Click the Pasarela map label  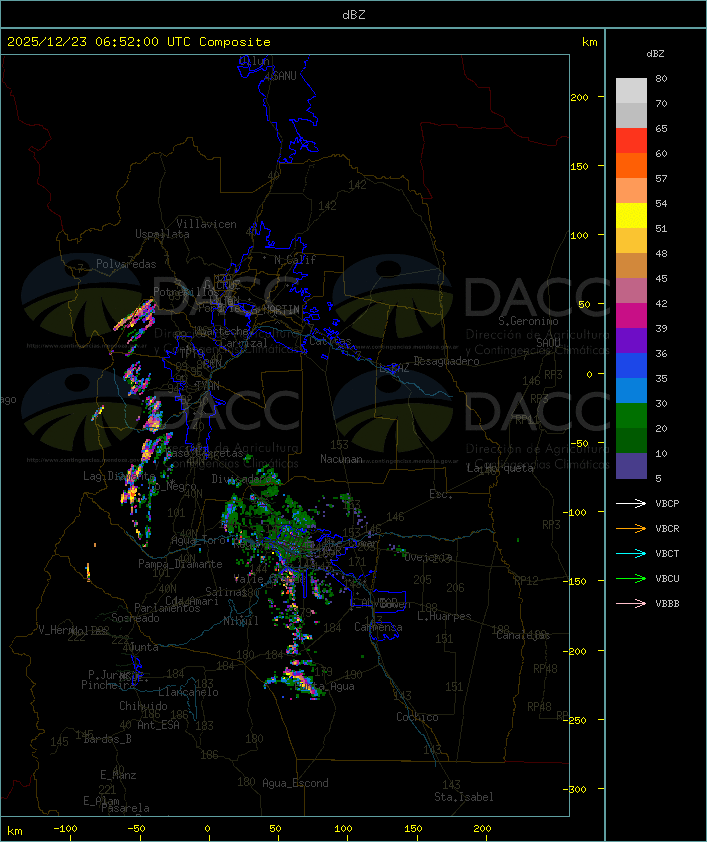point(125,808)
